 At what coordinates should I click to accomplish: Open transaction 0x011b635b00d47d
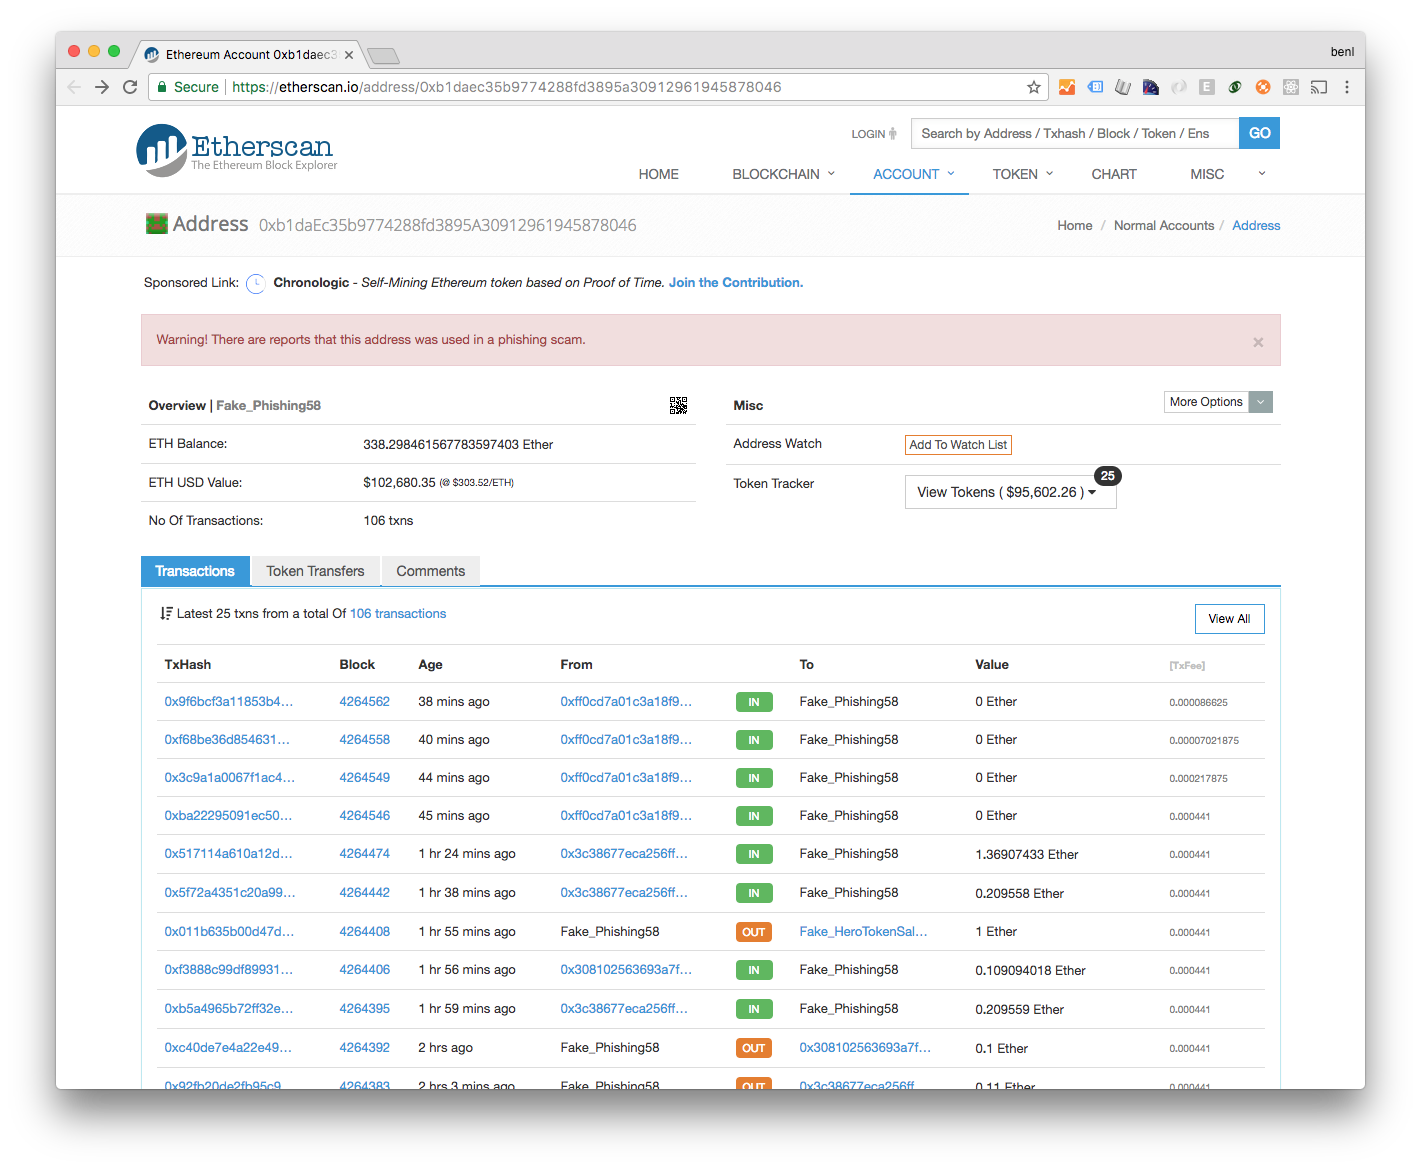(229, 932)
